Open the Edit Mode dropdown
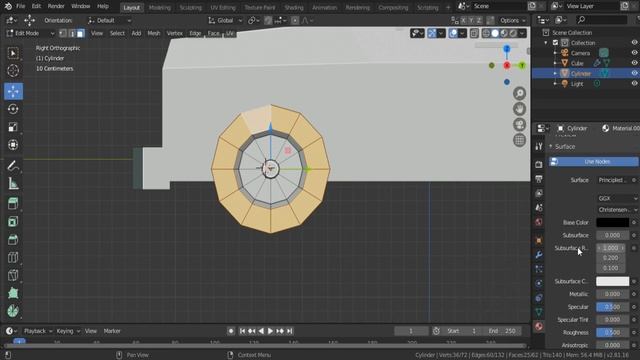Screen dimensions: 640x360 [30, 33]
